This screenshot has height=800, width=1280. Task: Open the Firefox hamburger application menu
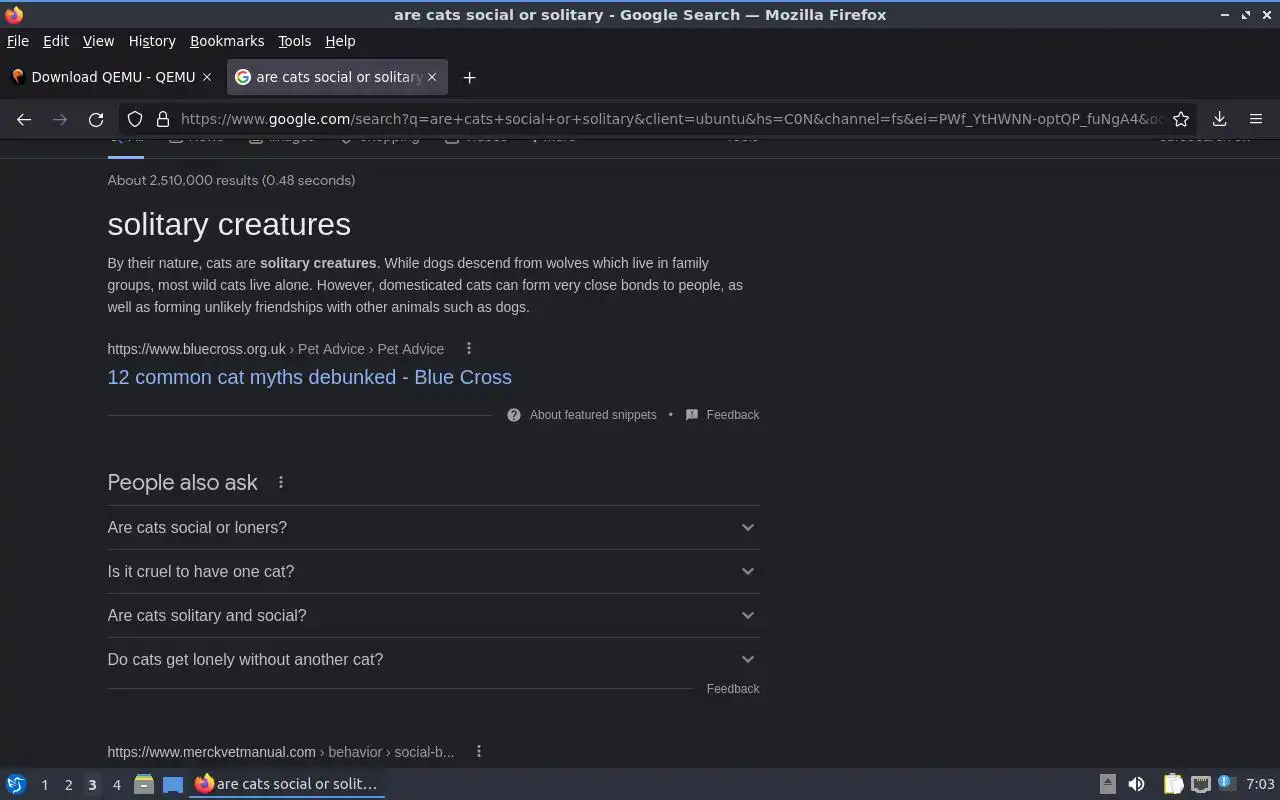pyautogui.click(x=1256, y=119)
